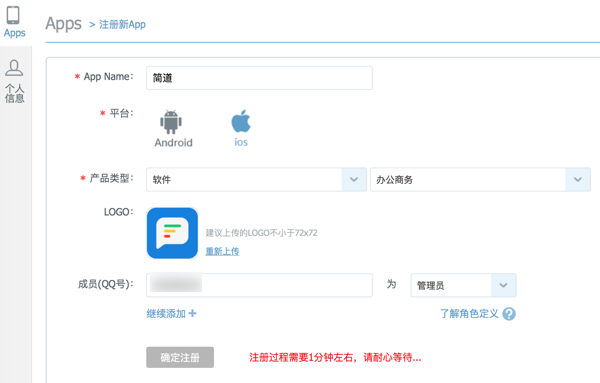This screenshot has width=600, height=383.
Task: Click the App Name input field
Action: pyautogui.click(x=259, y=78)
